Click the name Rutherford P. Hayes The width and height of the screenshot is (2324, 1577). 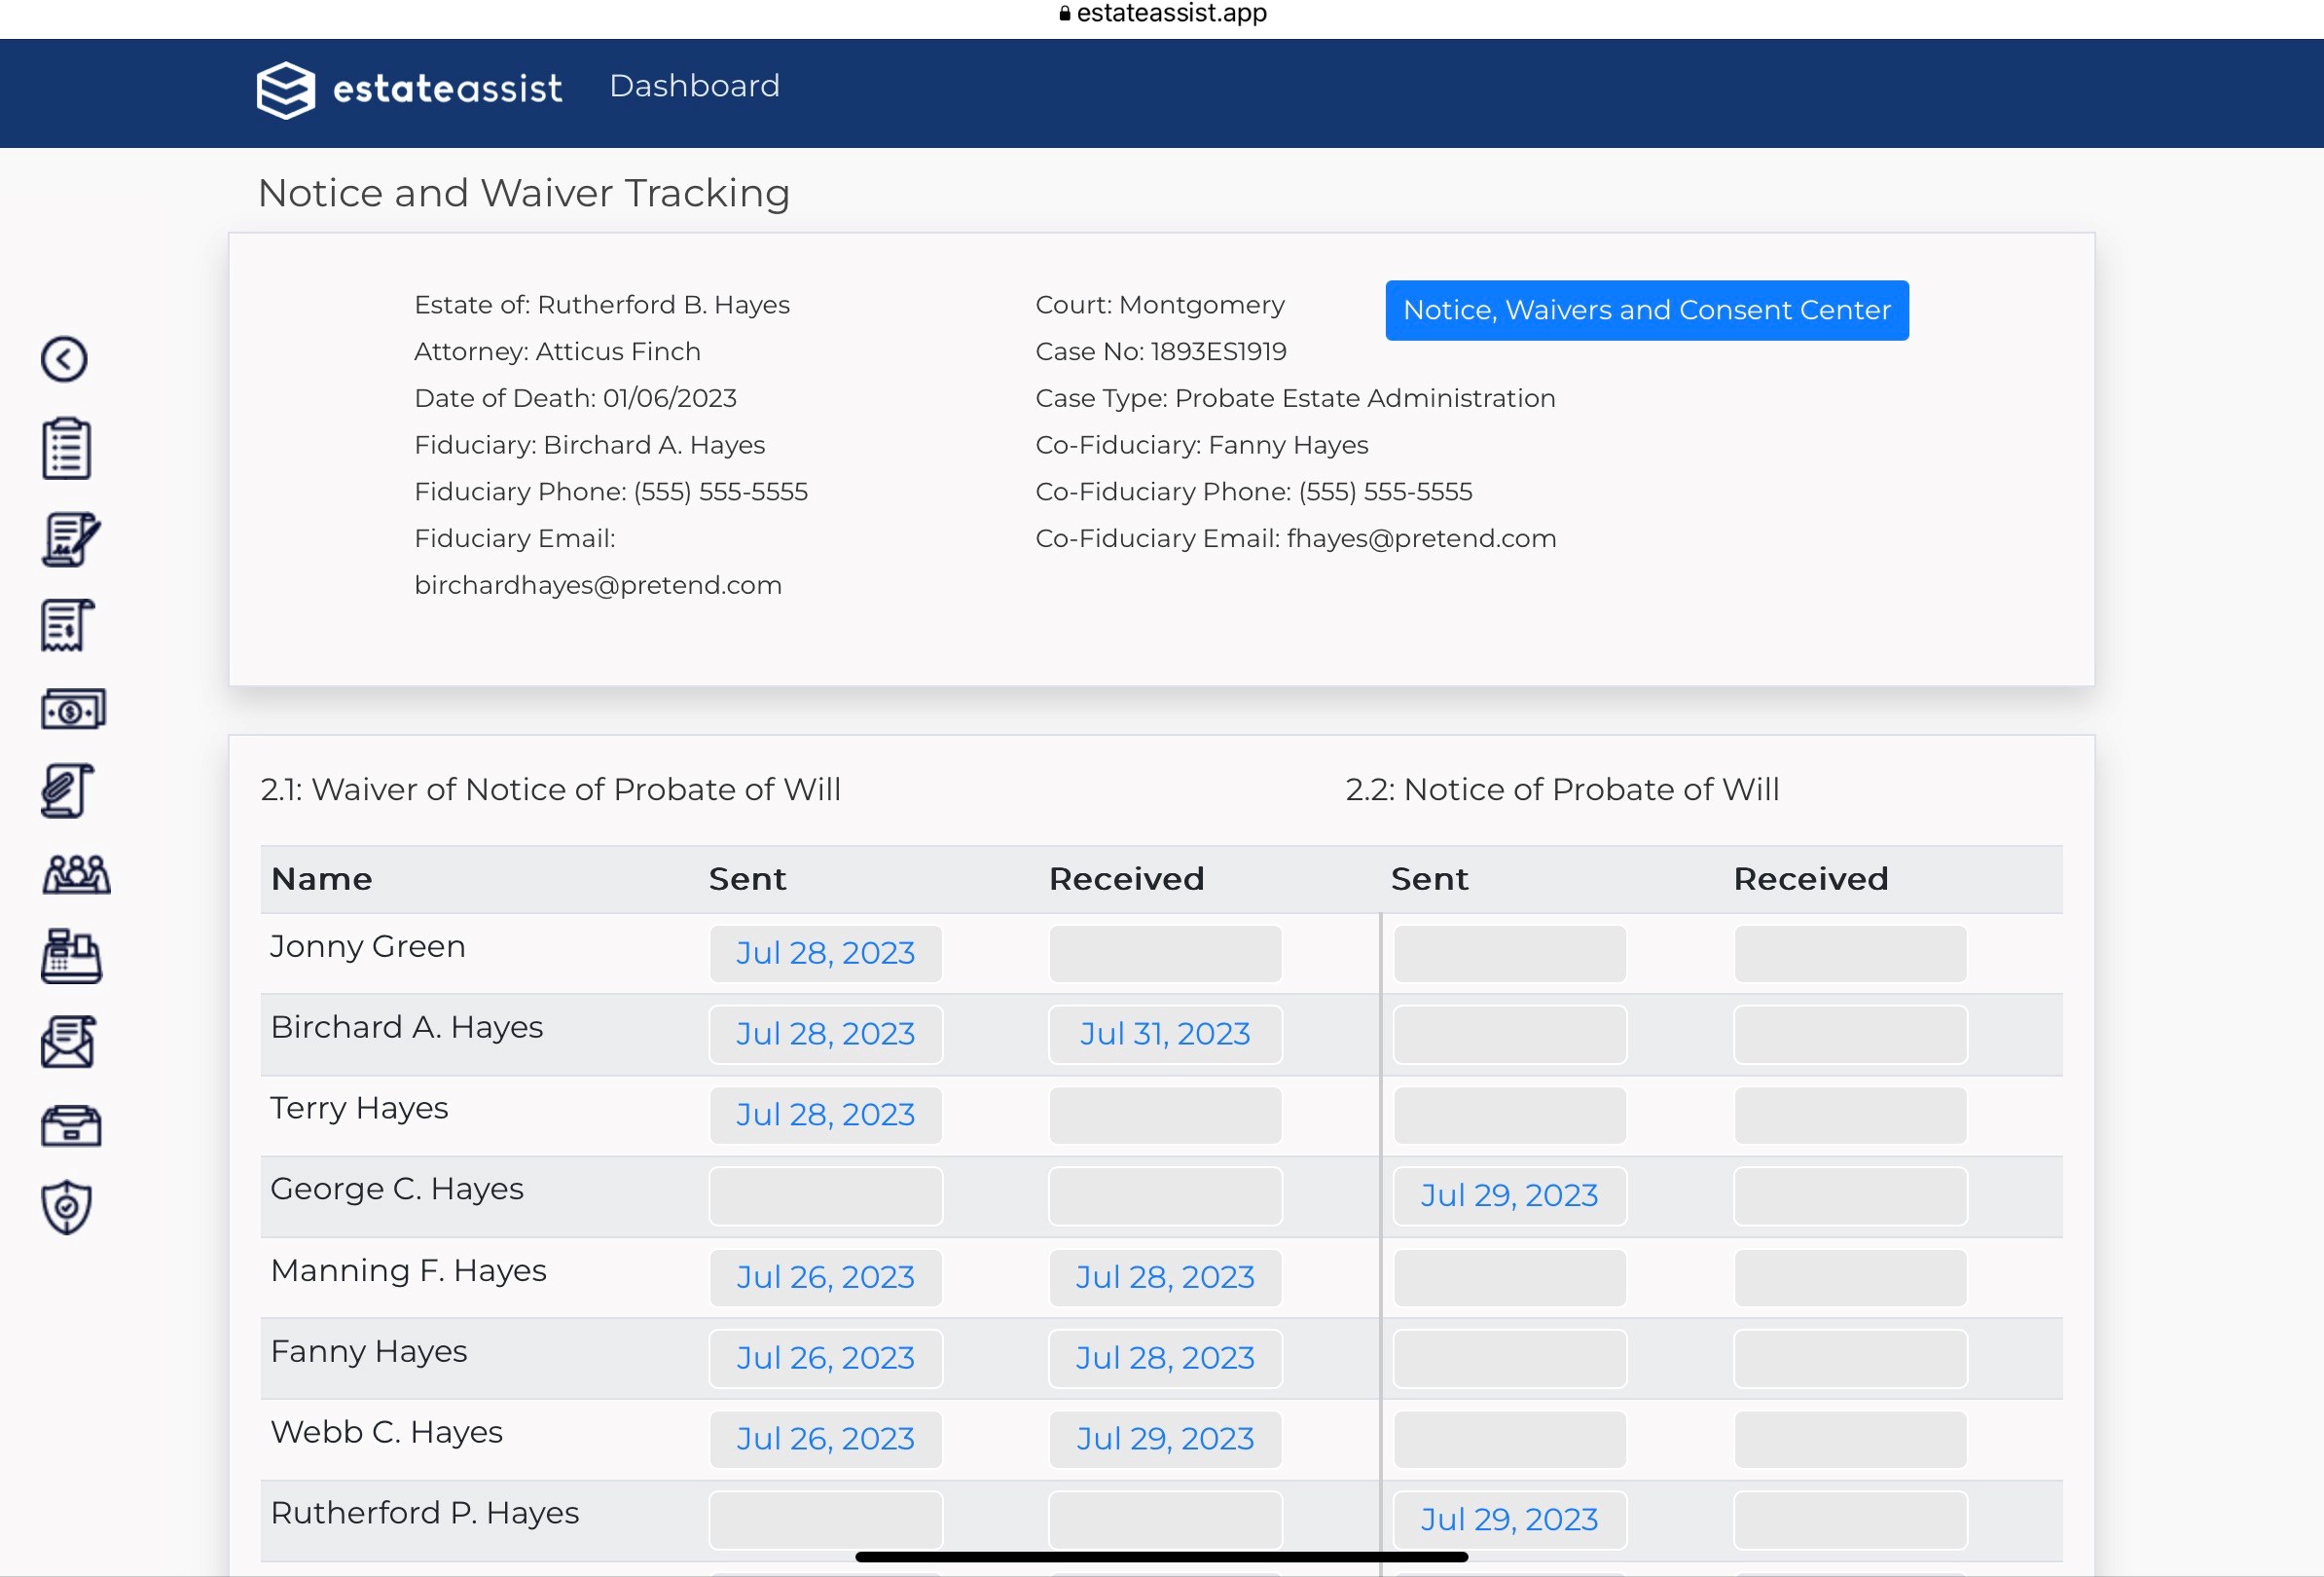point(425,1514)
